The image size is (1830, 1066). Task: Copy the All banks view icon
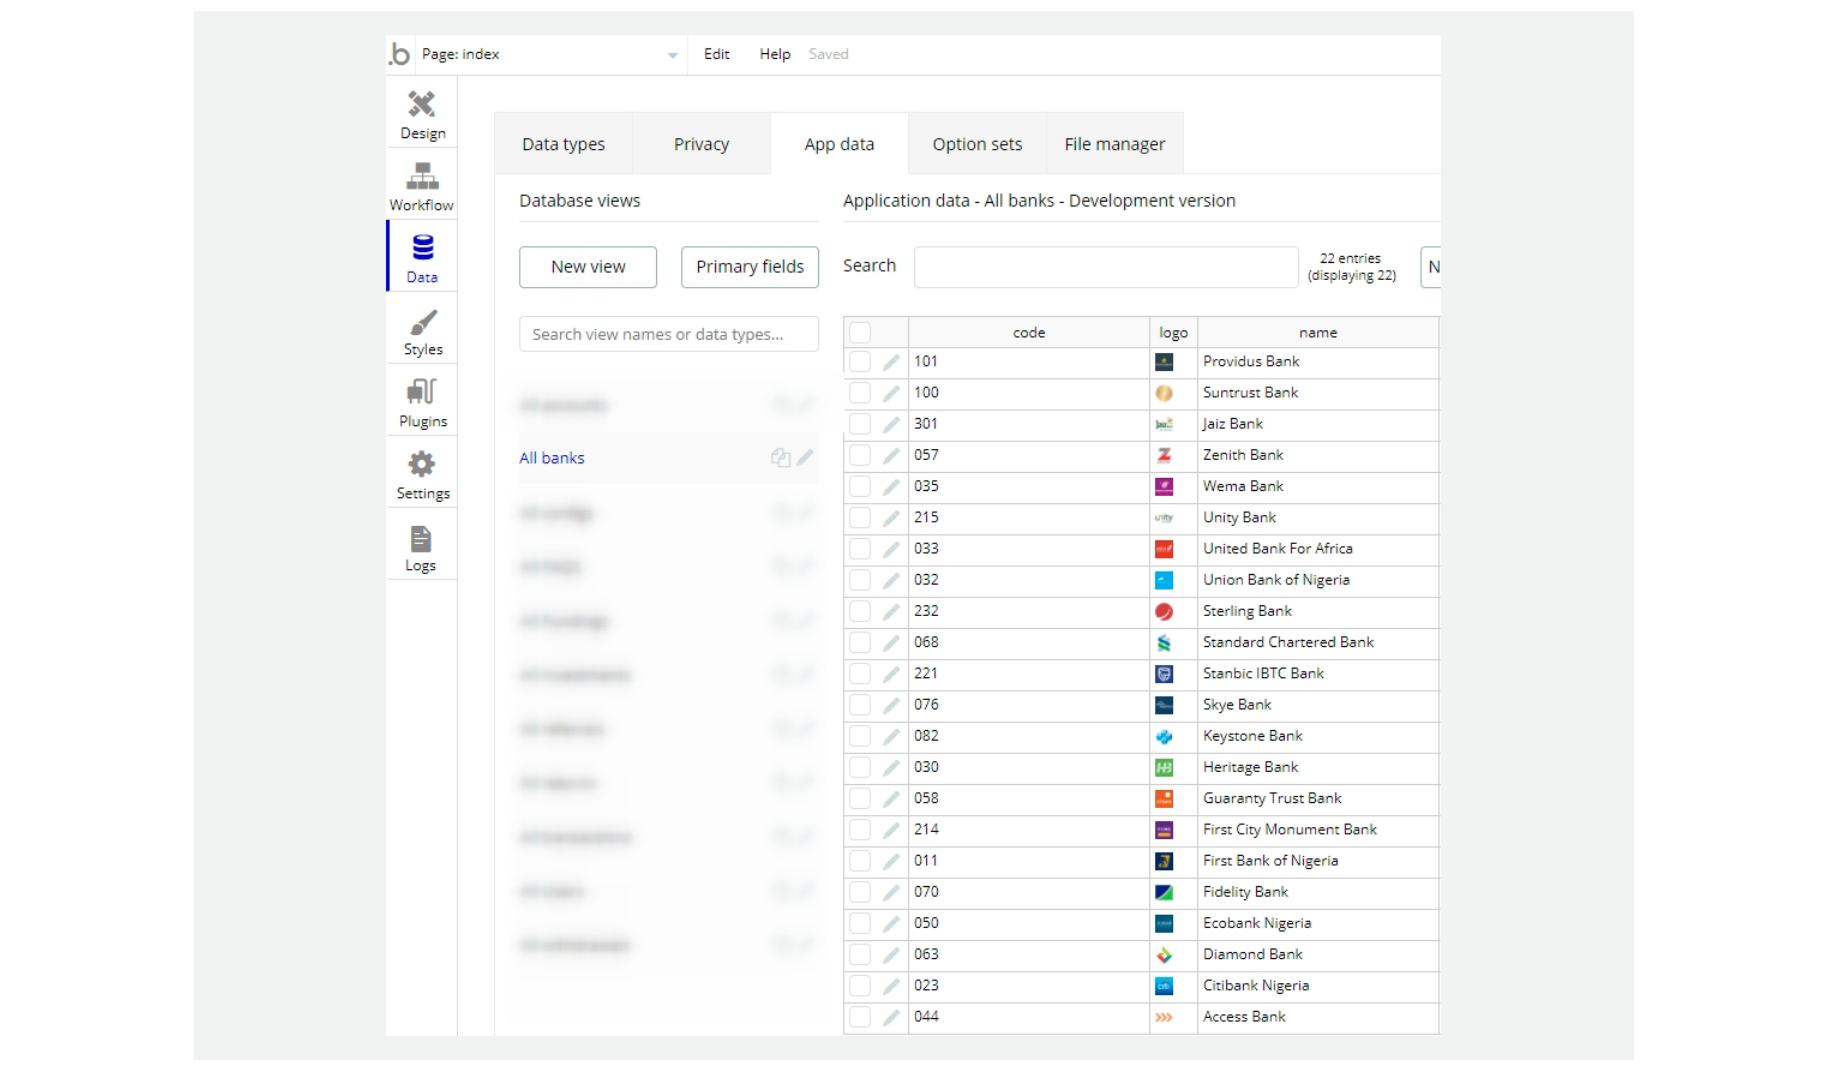780,458
